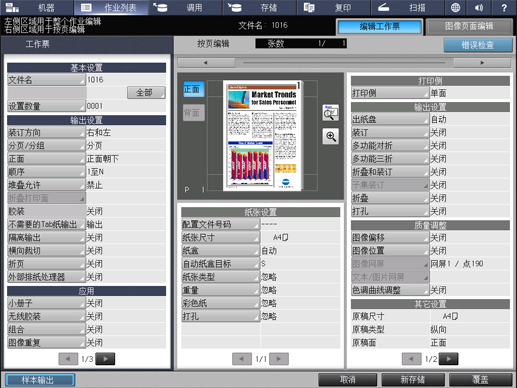Image resolution: width=517 pixels, height=388 pixels.
Task: Open the preview detail magnifier icon
Action: (330, 113)
